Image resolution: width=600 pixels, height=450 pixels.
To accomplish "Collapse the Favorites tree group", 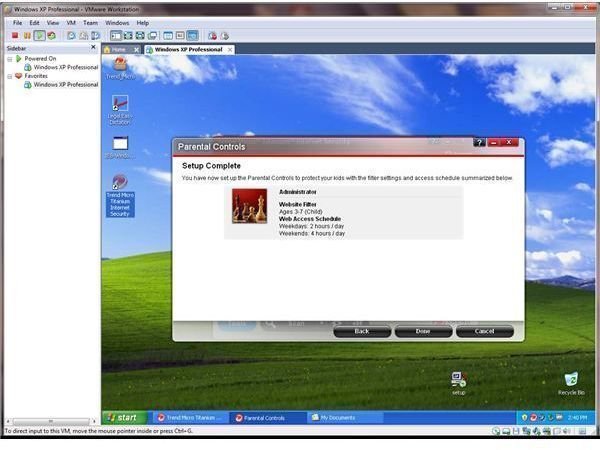I will click(x=10, y=76).
